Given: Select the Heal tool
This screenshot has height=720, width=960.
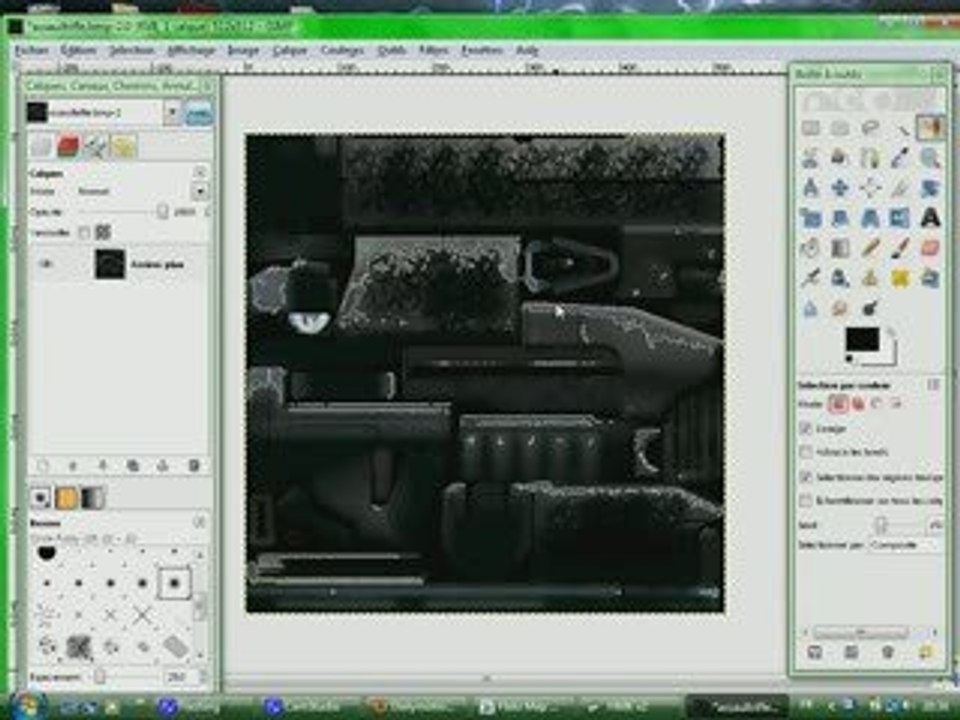Looking at the screenshot, I should [x=900, y=278].
